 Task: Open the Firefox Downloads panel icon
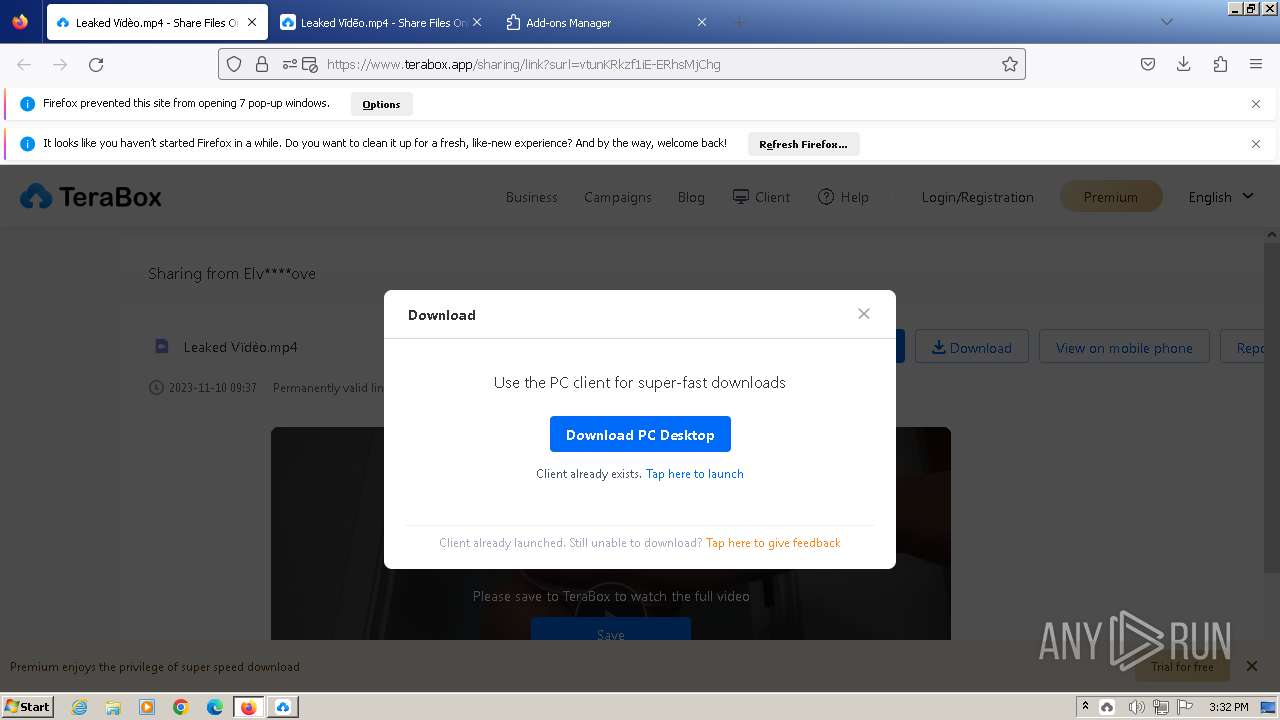(x=1184, y=64)
